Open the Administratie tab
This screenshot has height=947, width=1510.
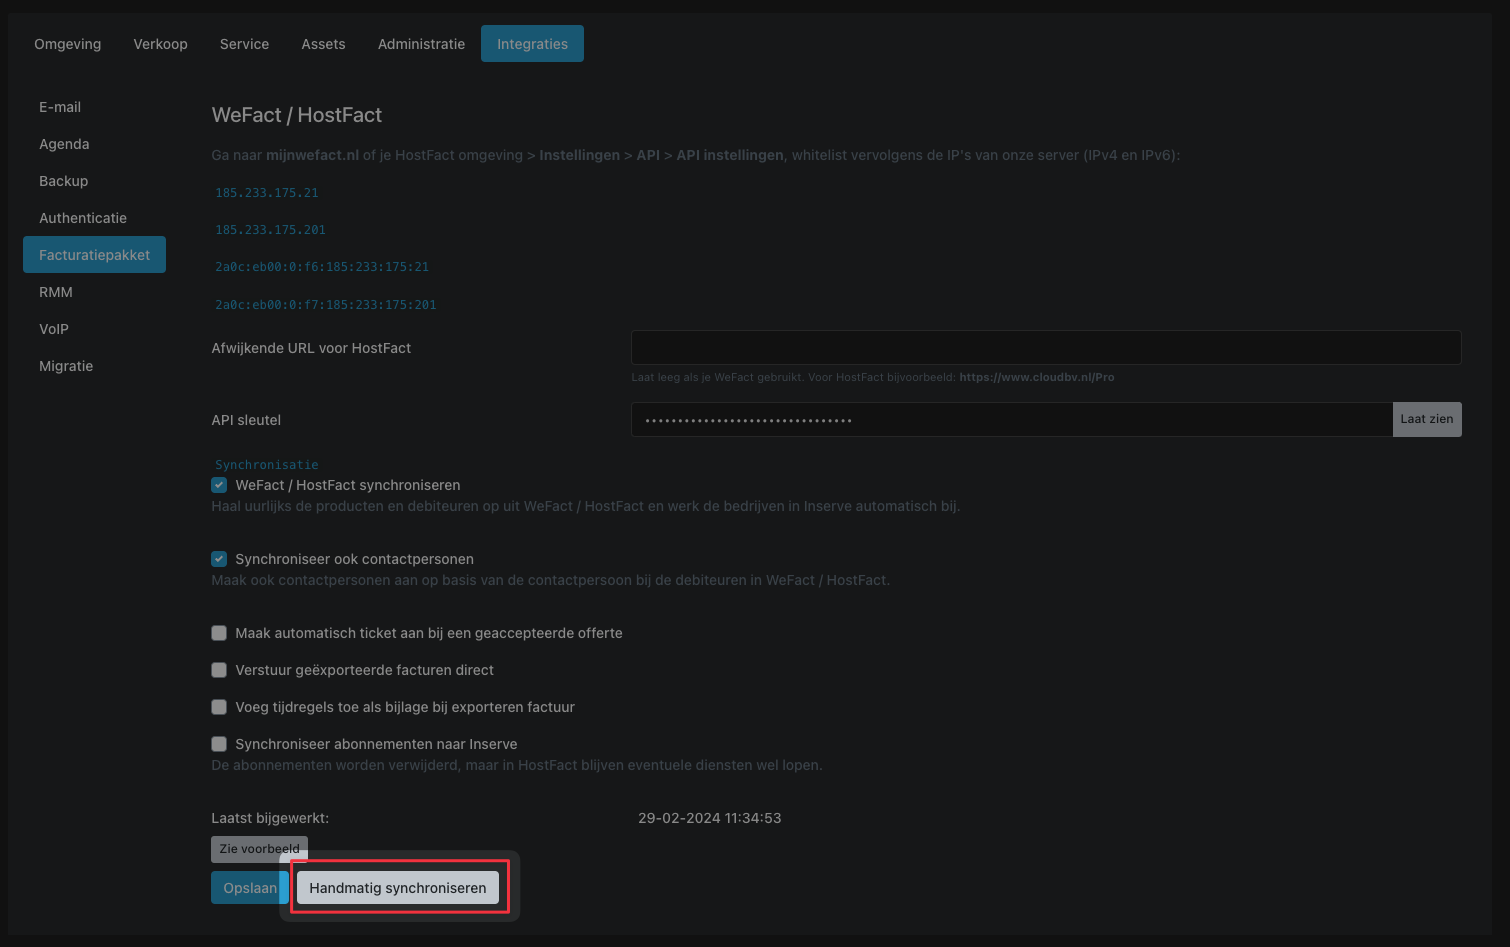[421, 44]
